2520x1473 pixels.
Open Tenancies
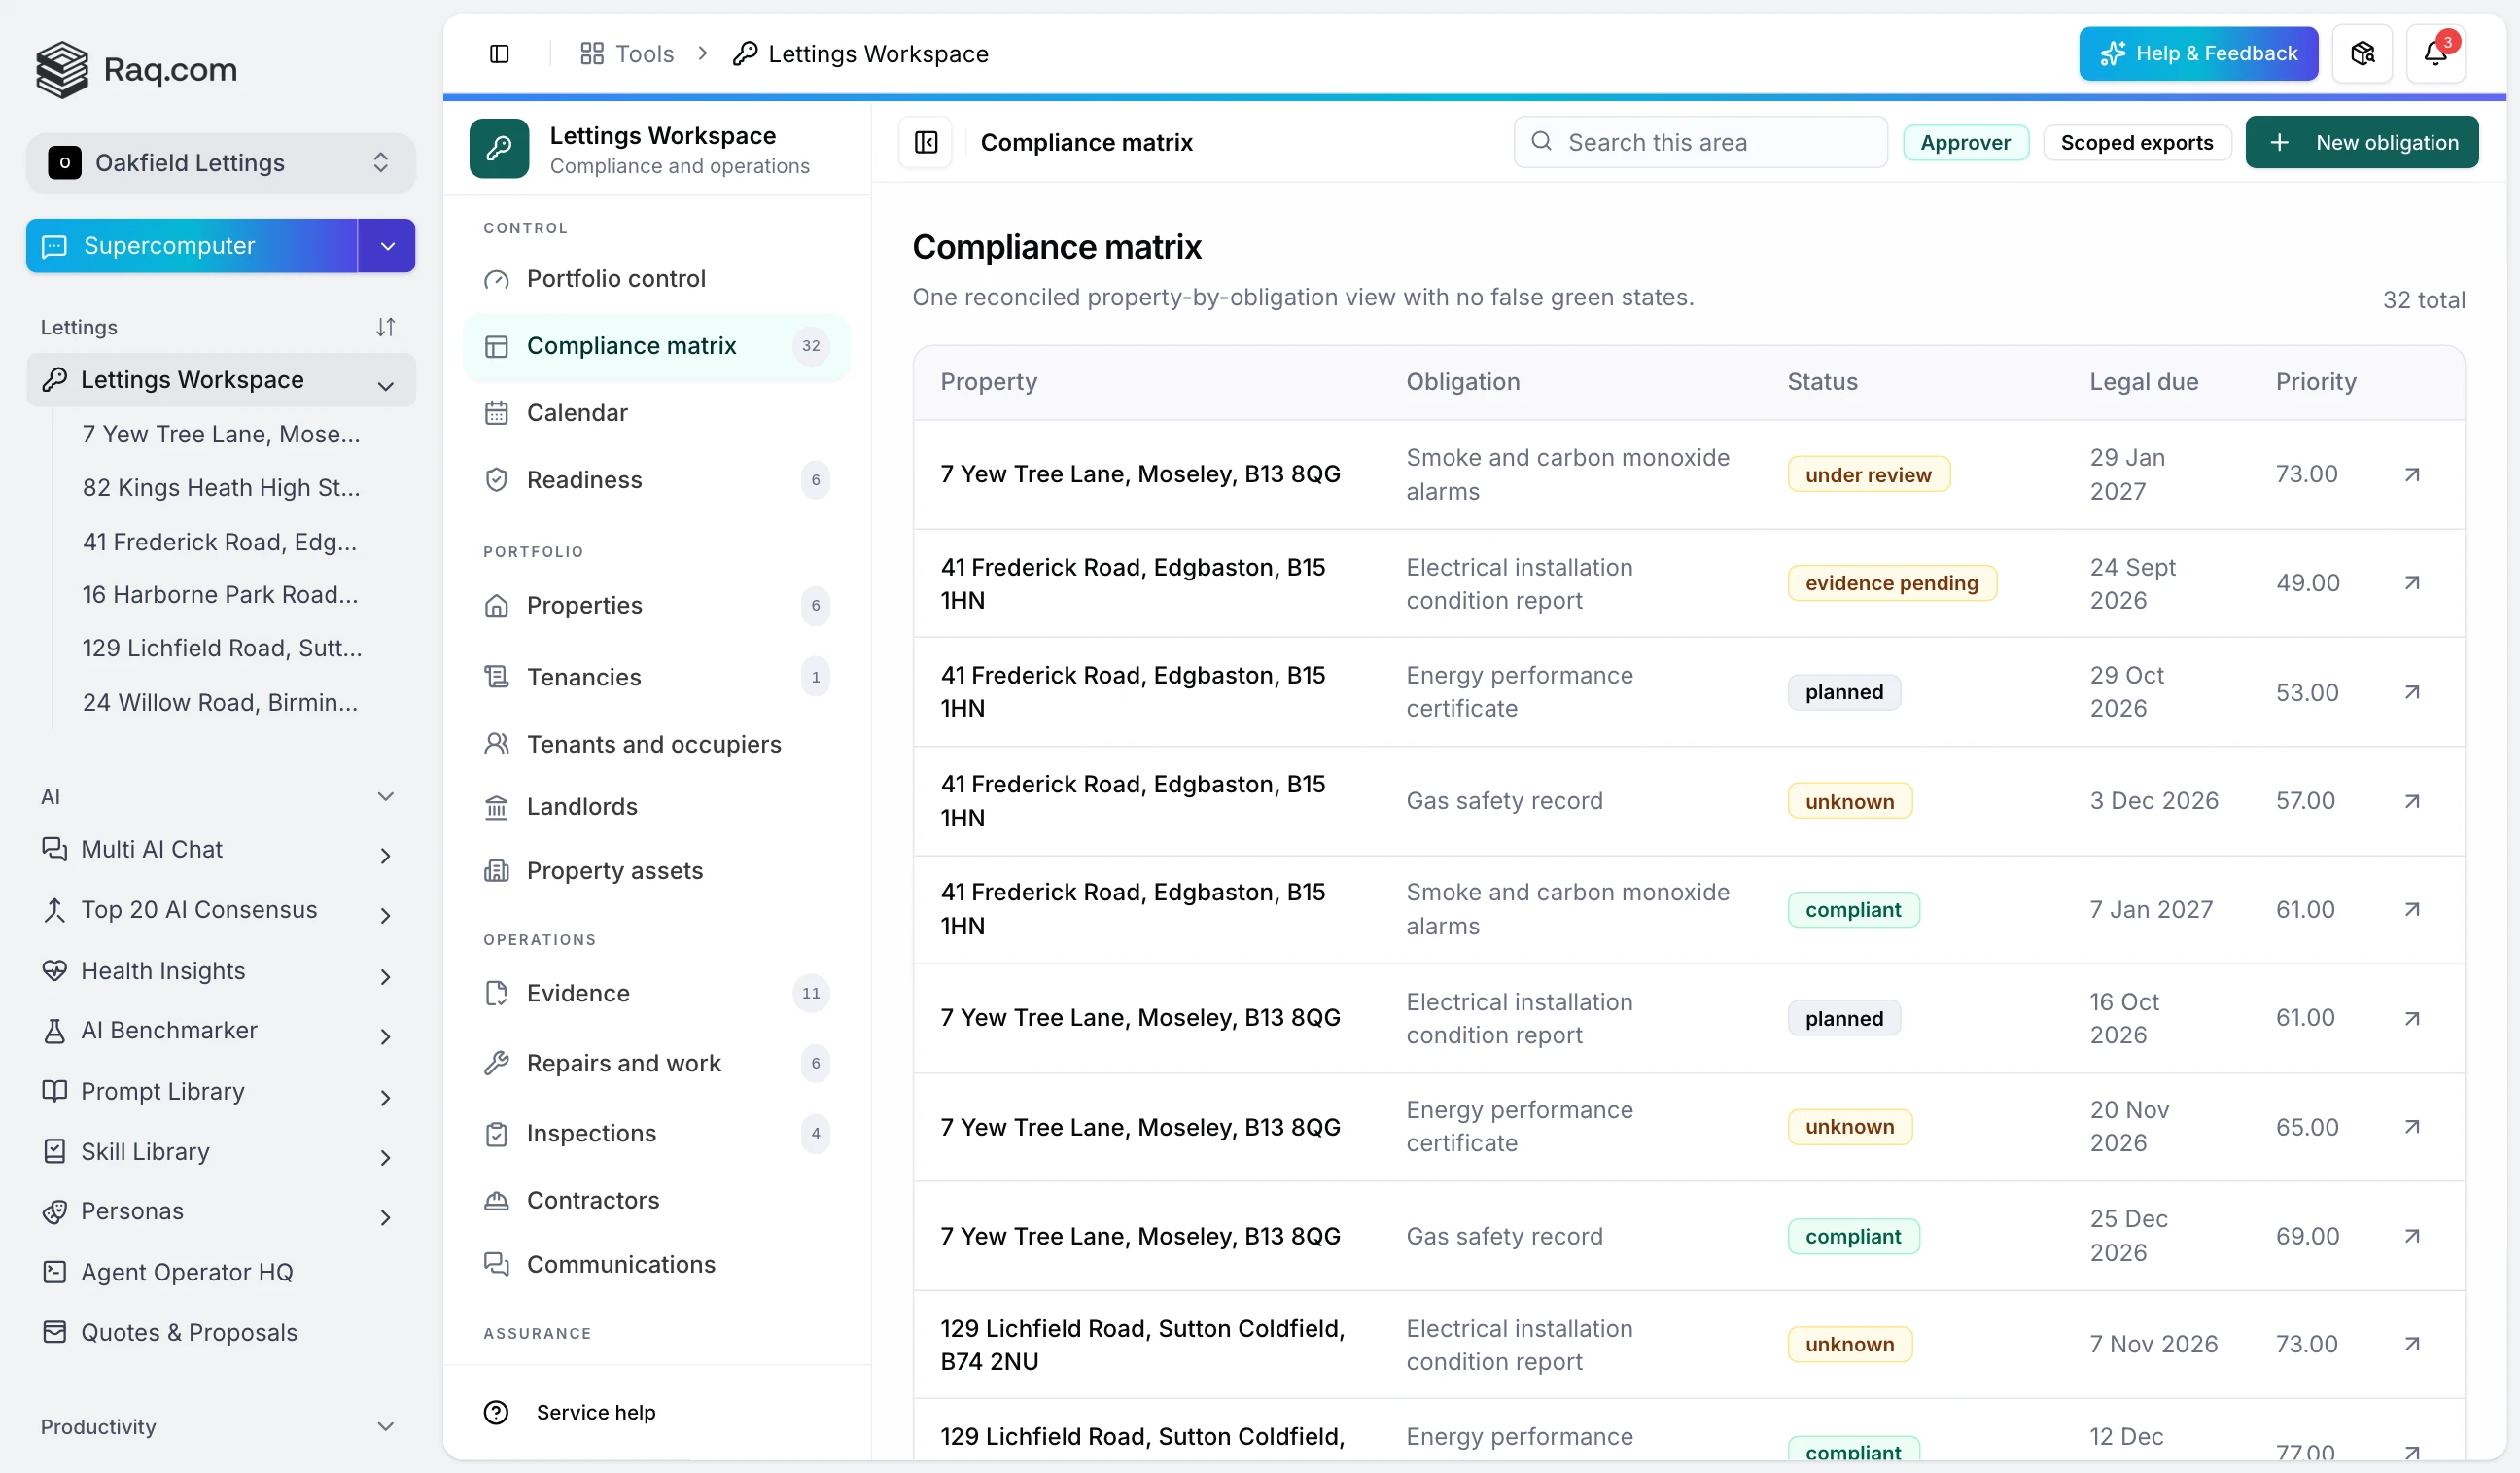click(657, 677)
